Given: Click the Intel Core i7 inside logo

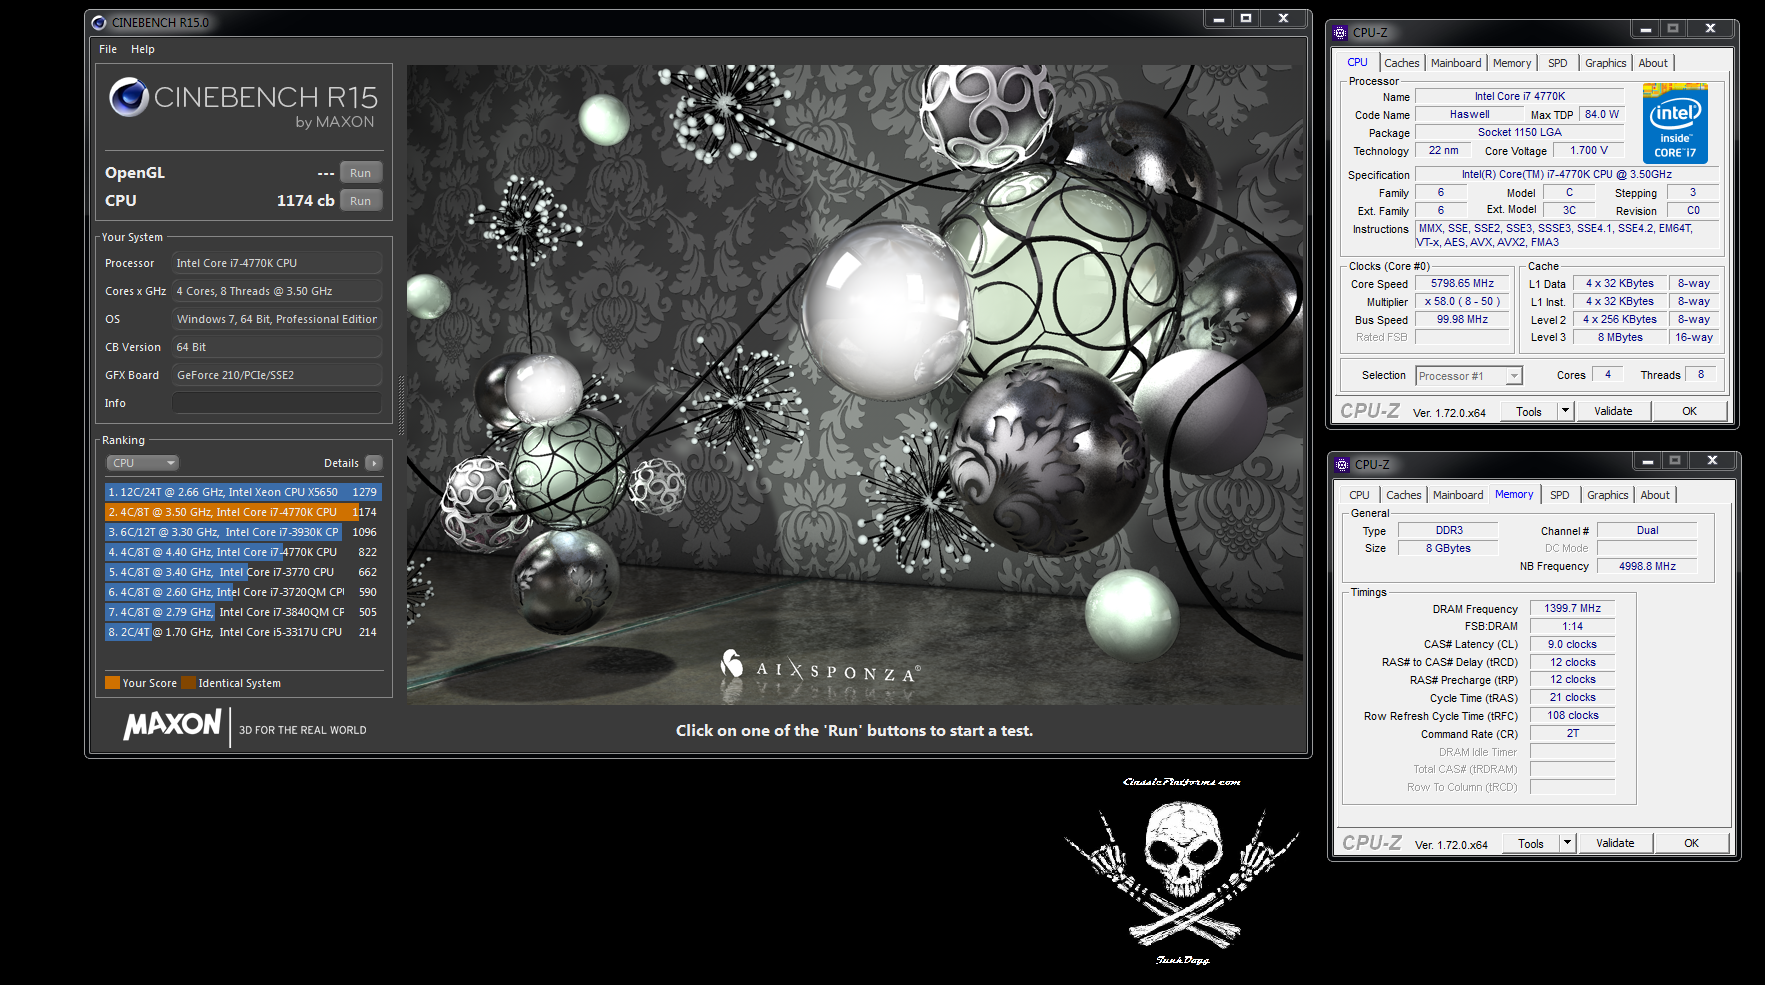Looking at the screenshot, I should [1675, 124].
